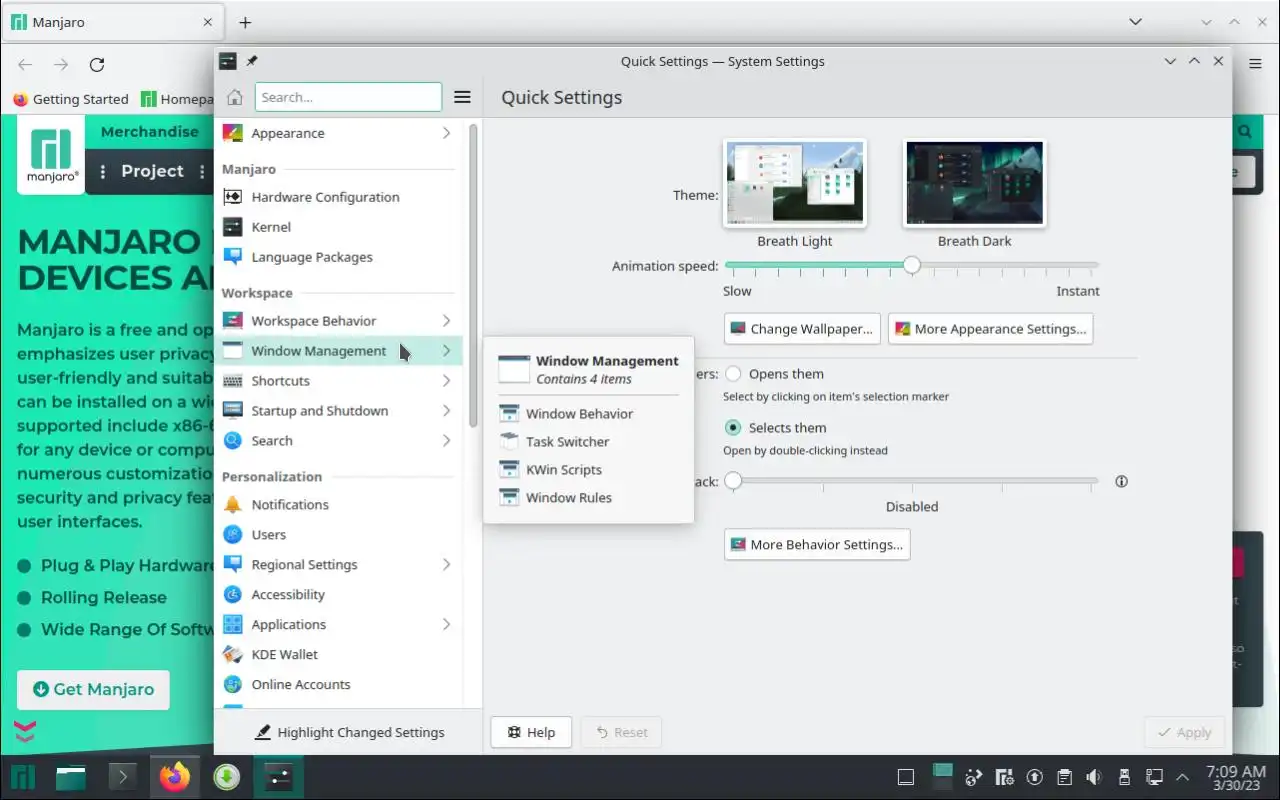Screen dimensions: 1280x800
Task: Open the Project menu on Manjaro site
Action: coord(152,171)
